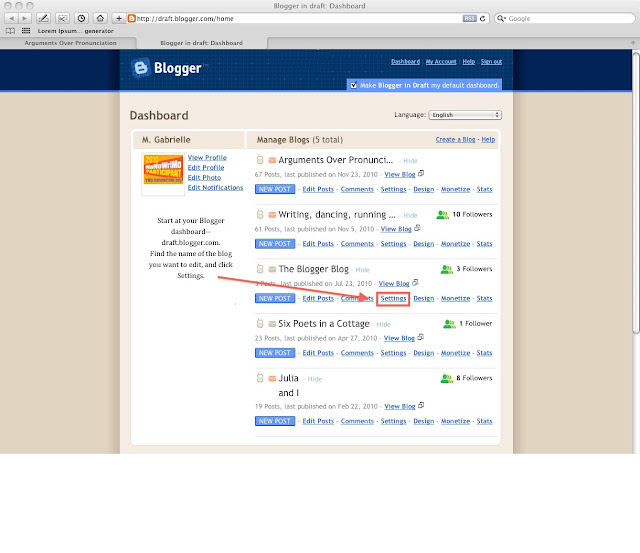Click Sign out in header
Screen dimensions: 640x553
click(491, 62)
